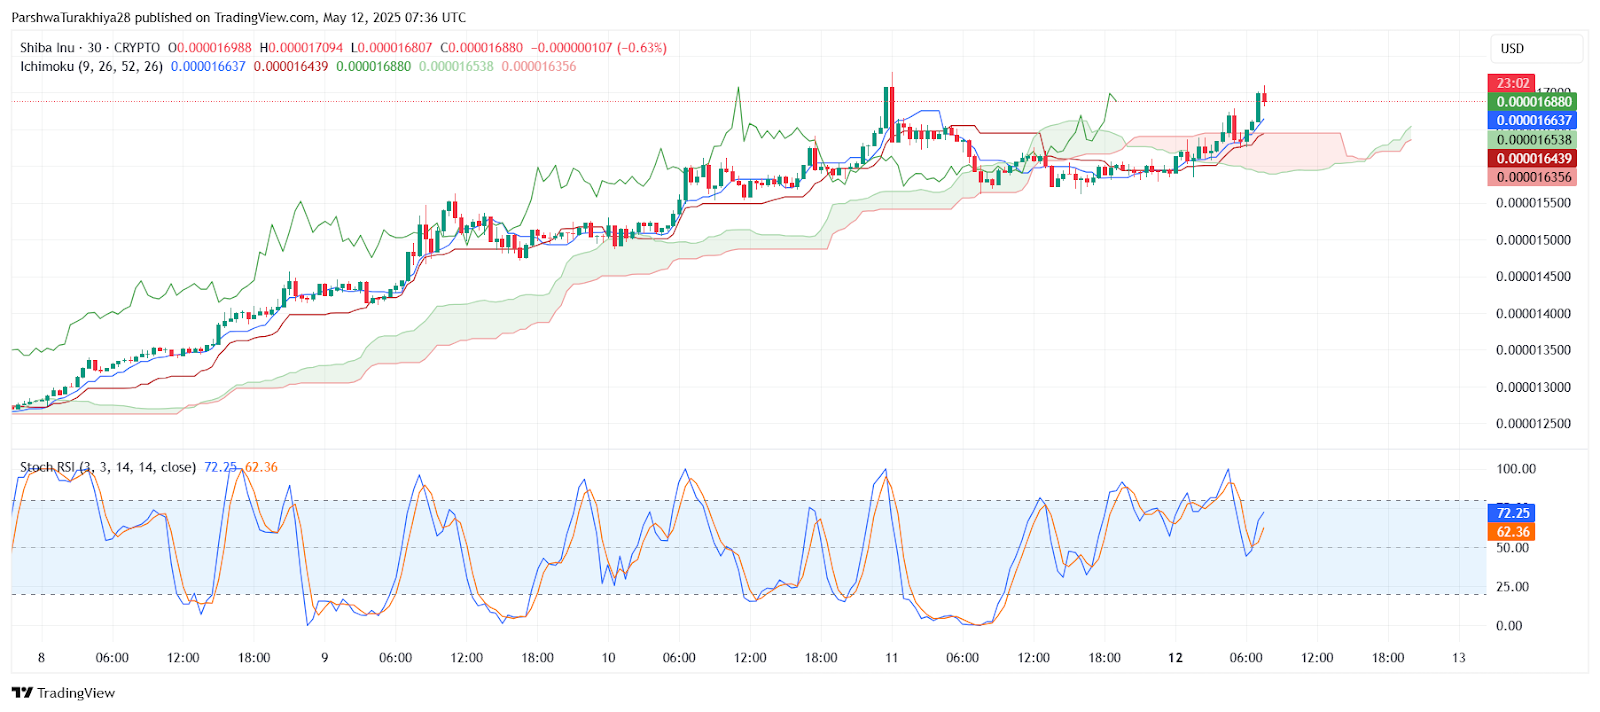Click date 13 at the time axis end

[x=1458, y=658]
